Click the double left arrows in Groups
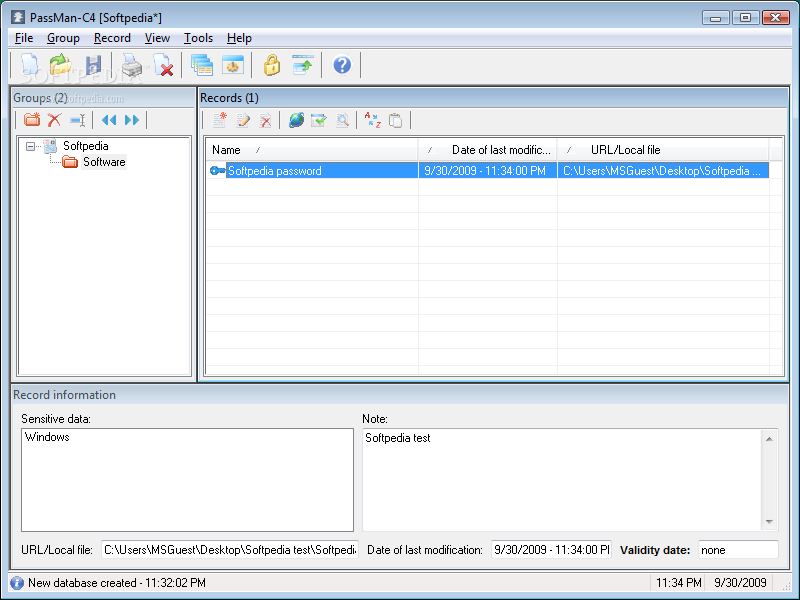This screenshot has width=800, height=600. [x=109, y=120]
